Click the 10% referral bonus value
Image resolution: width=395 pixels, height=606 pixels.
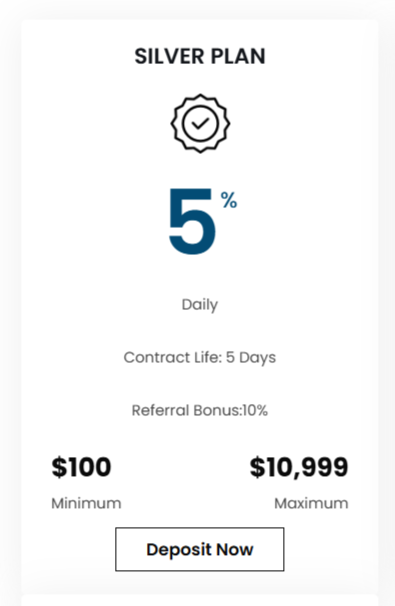click(255, 410)
